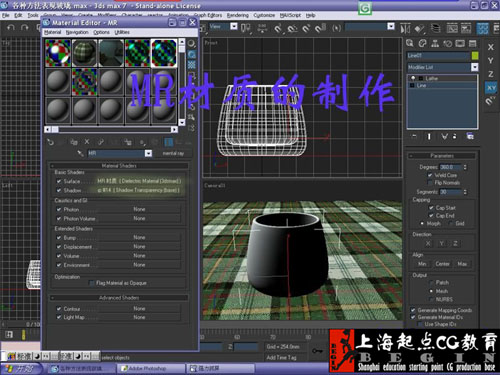Viewport: 500px width, 375px height.
Task: Click Assign Material to Selection icon
Action: (74, 142)
